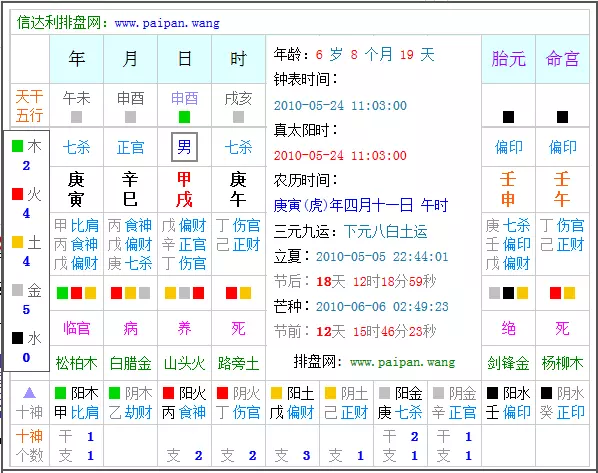Select the 月 column header

[130, 59]
